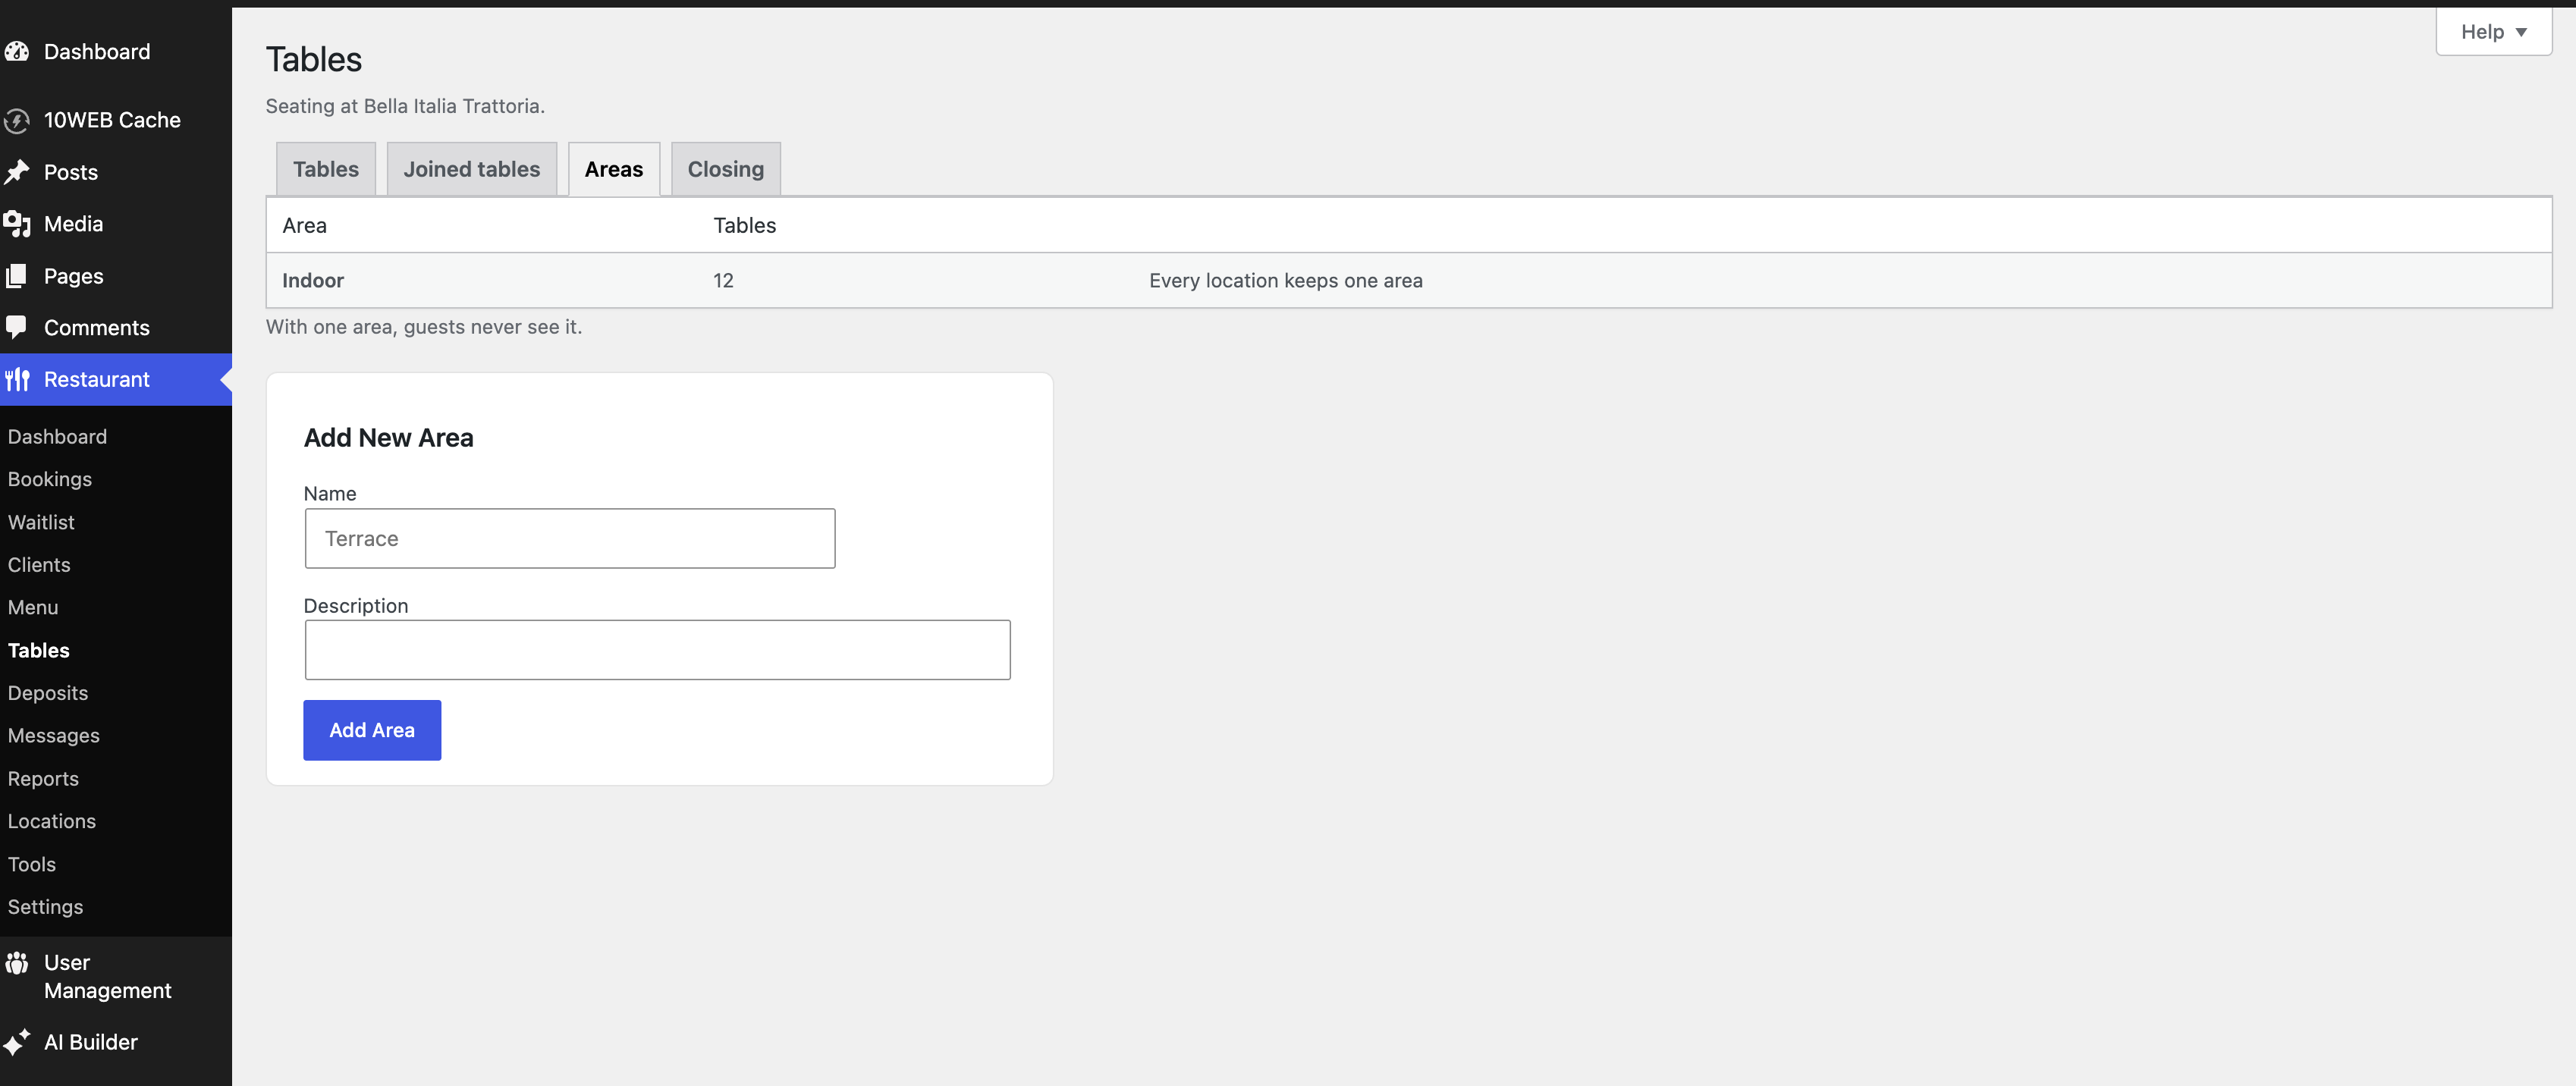Switch to the Tables tab
Screen dimensions: 2576x1086
[326, 169]
